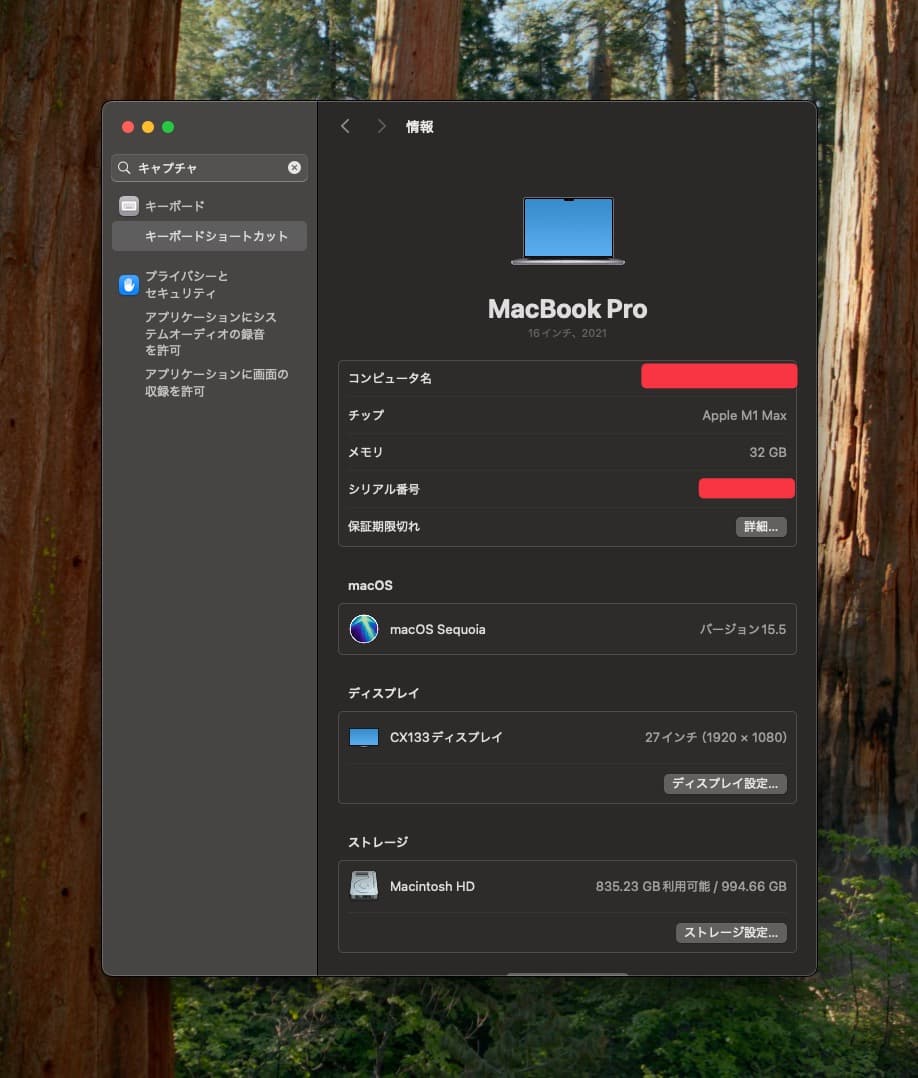This screenshot has width=918, height=1078.
Task: Click the 情報 title at the top
Action: 419,126
